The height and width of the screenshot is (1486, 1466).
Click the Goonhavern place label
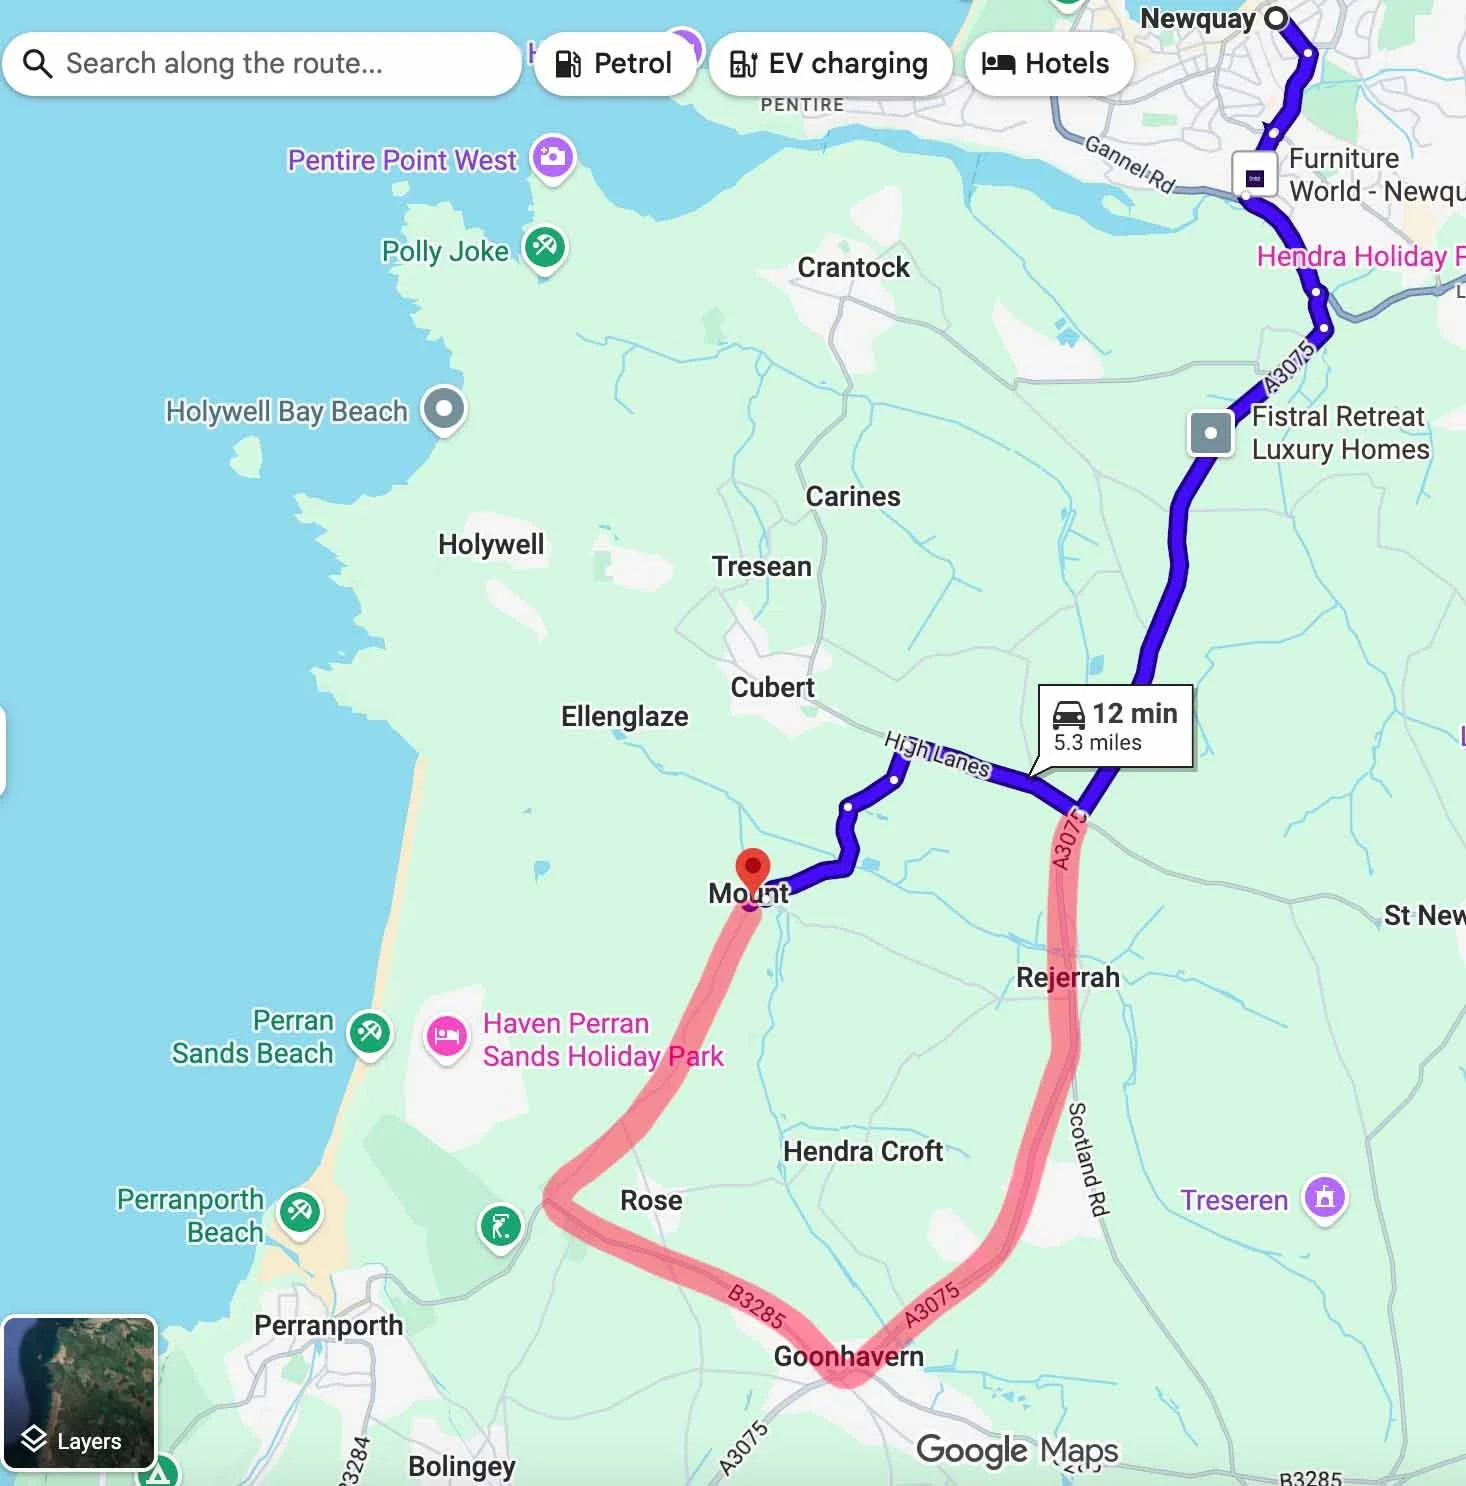point(849,1357)
